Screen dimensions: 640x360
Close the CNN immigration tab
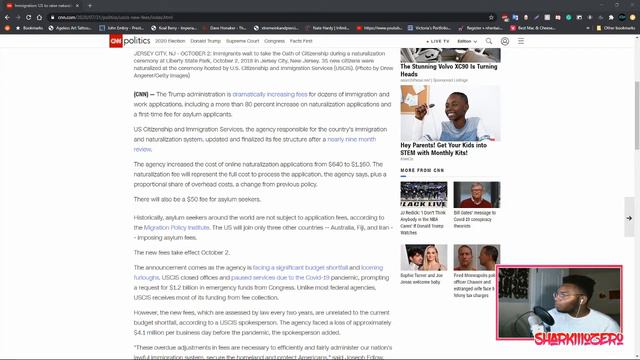(77, 6)
